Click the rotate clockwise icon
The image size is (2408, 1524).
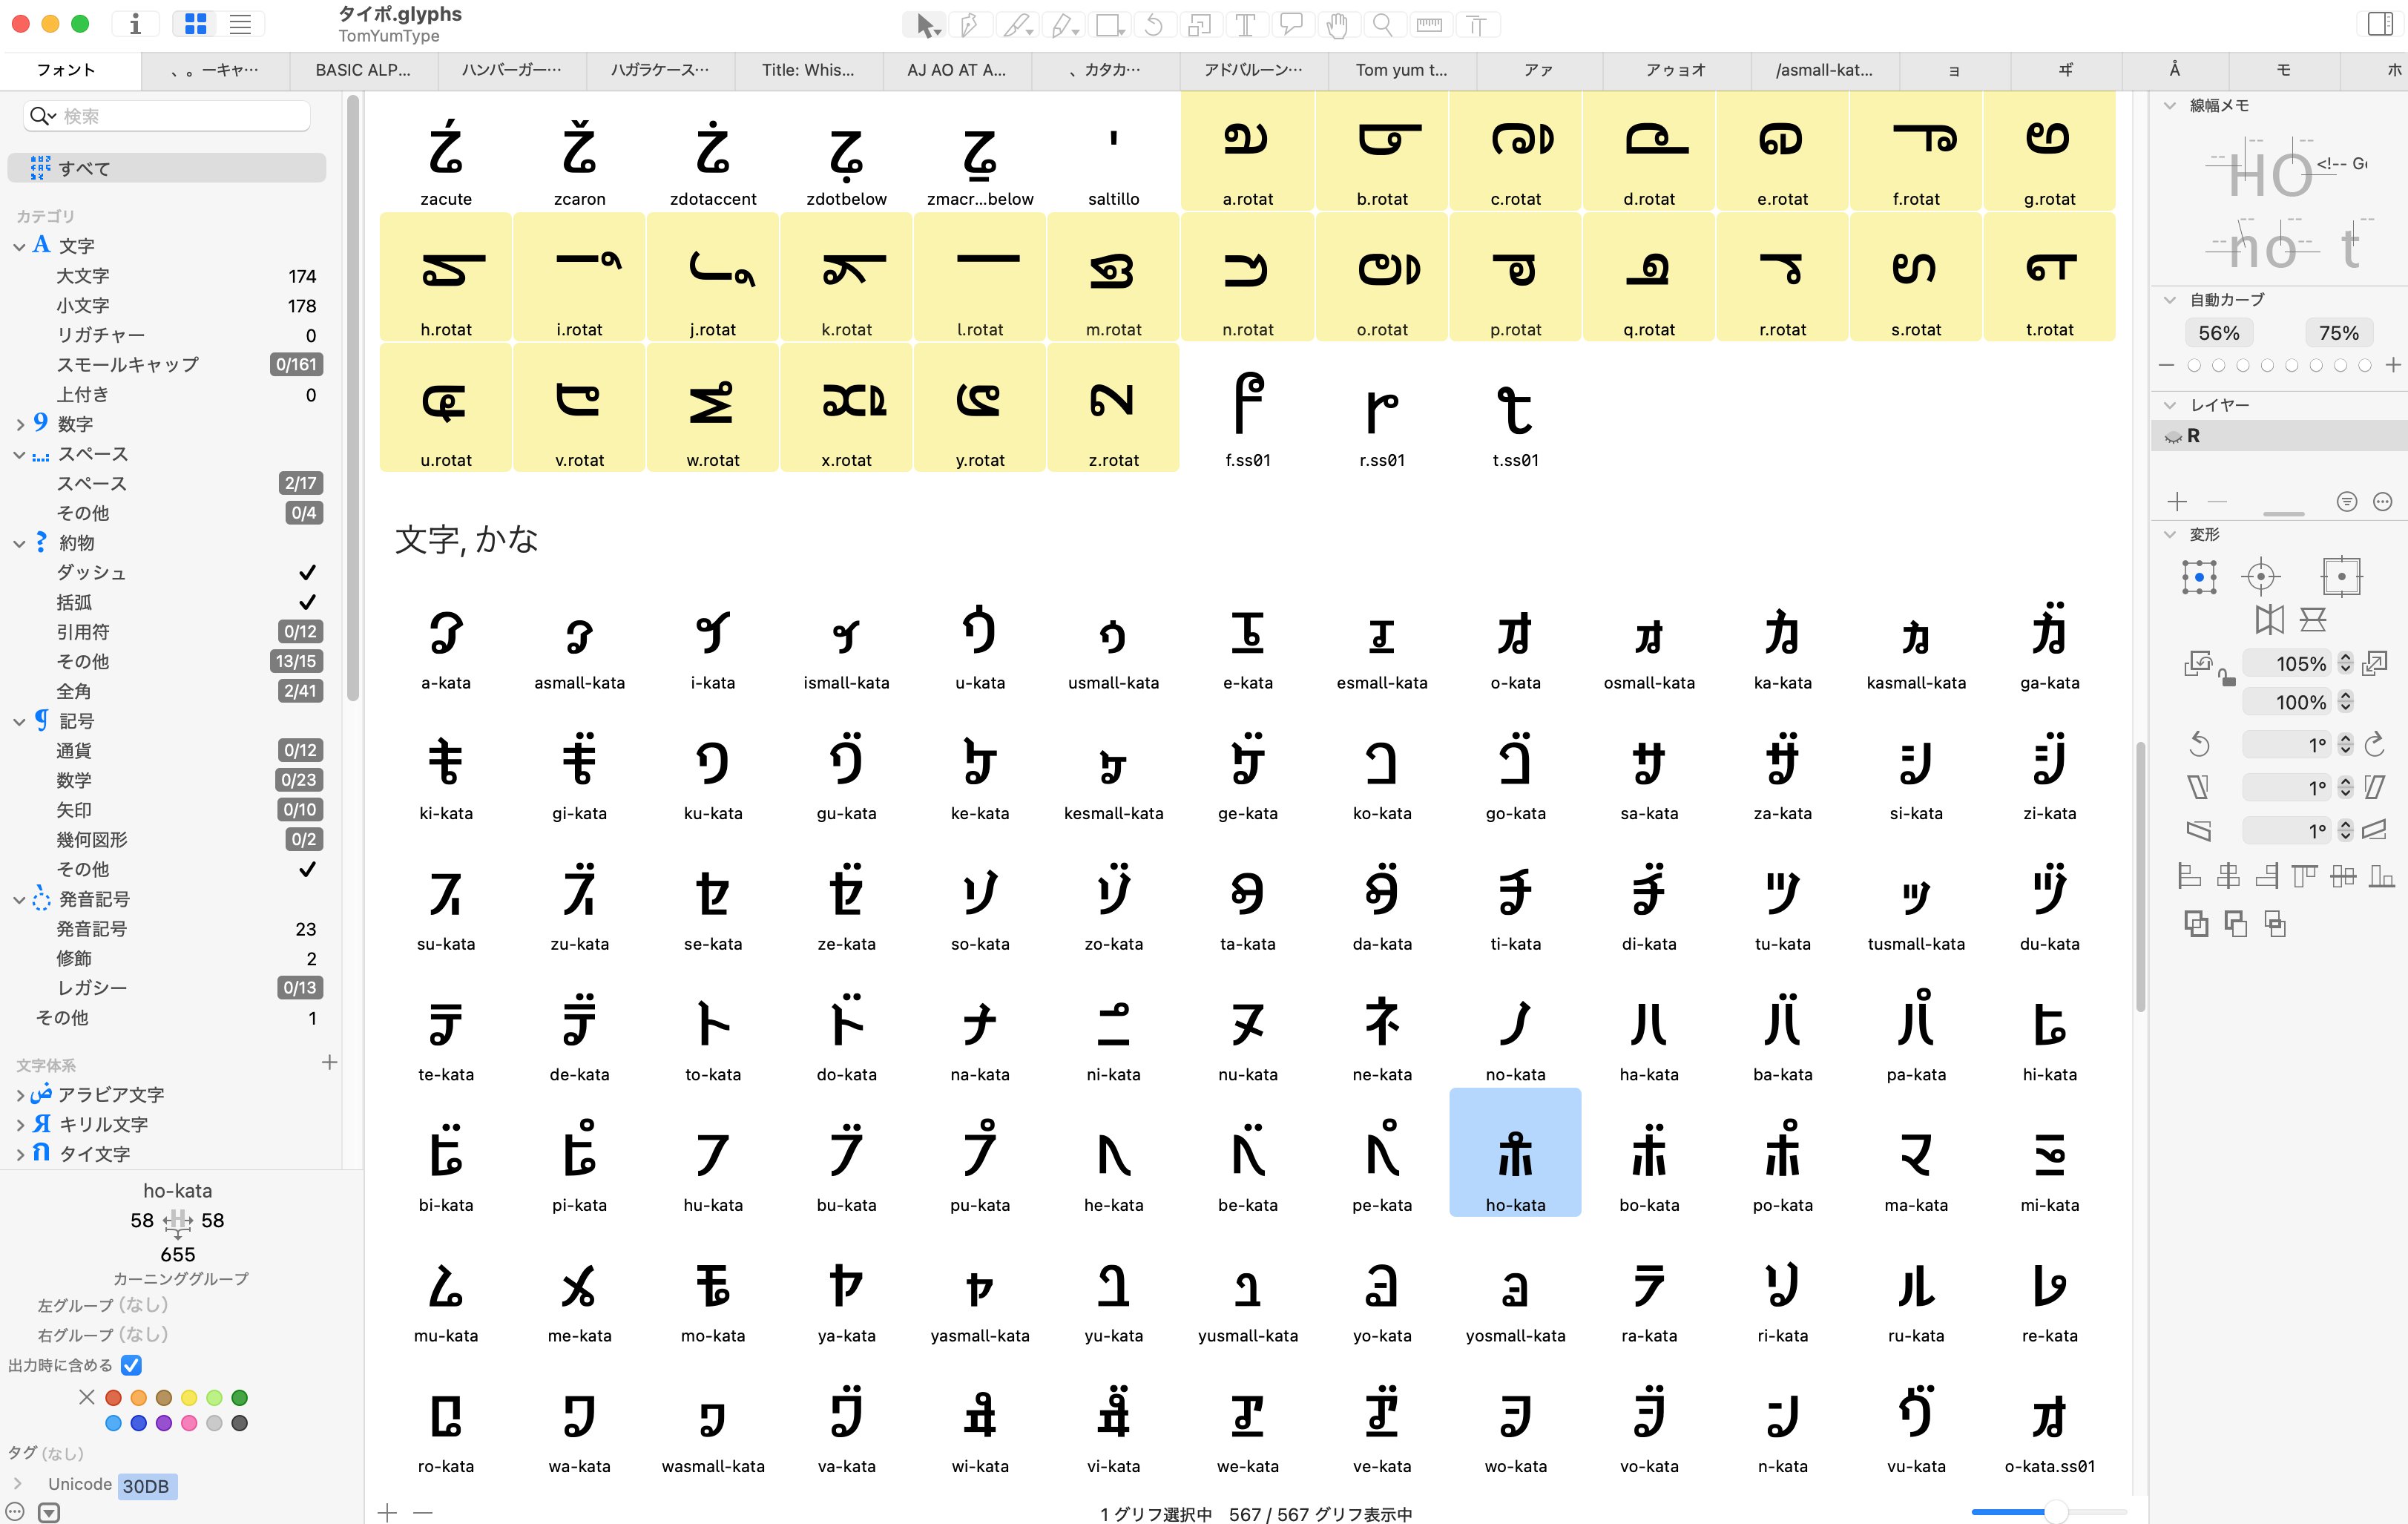tap(2374, 745)
